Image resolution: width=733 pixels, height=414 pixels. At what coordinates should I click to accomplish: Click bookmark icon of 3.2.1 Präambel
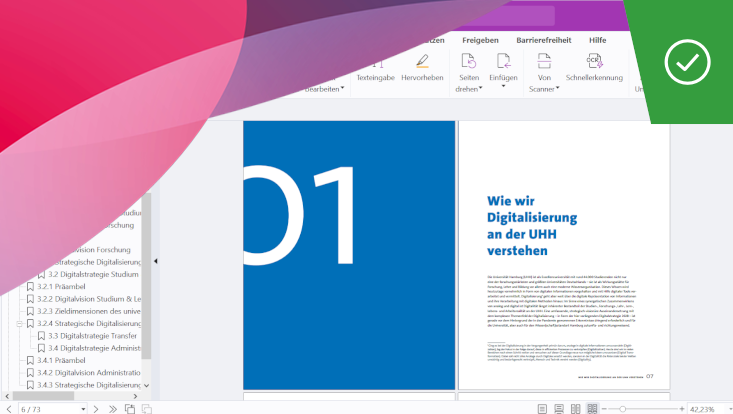[x=30, y=286]
